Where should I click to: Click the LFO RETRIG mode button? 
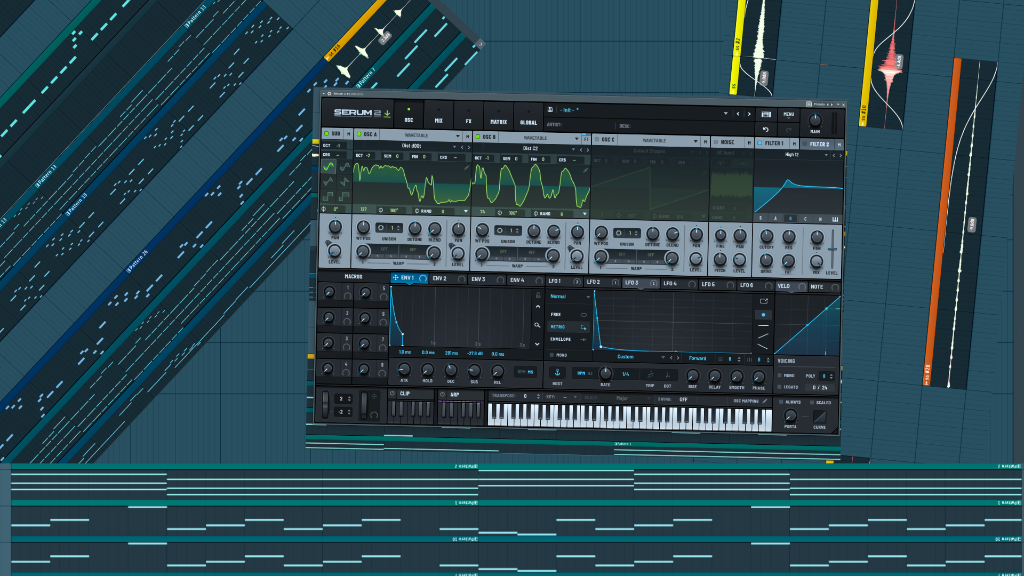[568, 327]
